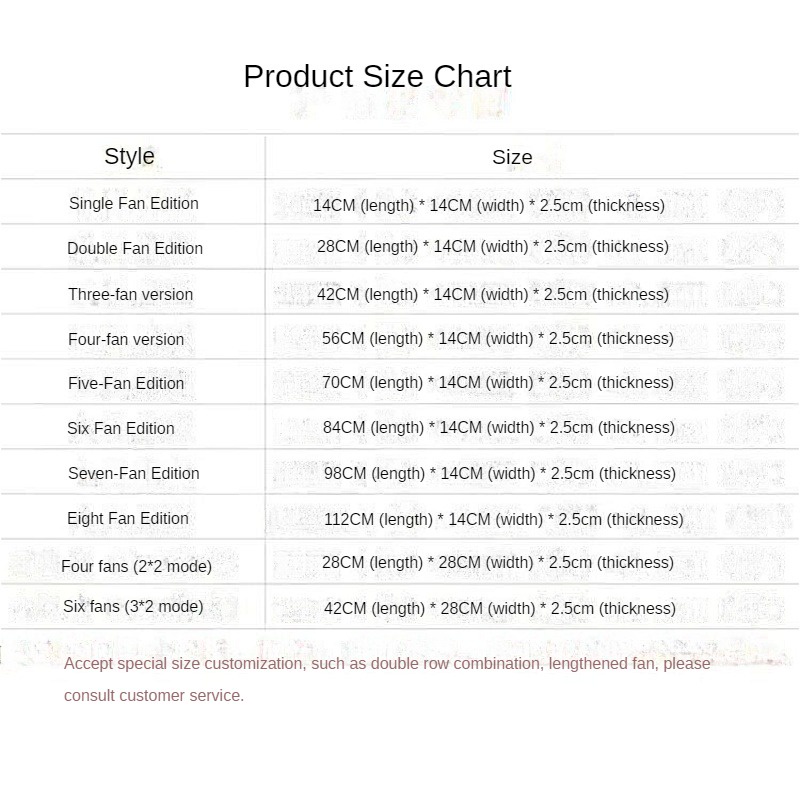Click the Four-fan version label
Viewport: 800px width, 800px height.
(126, 339)
